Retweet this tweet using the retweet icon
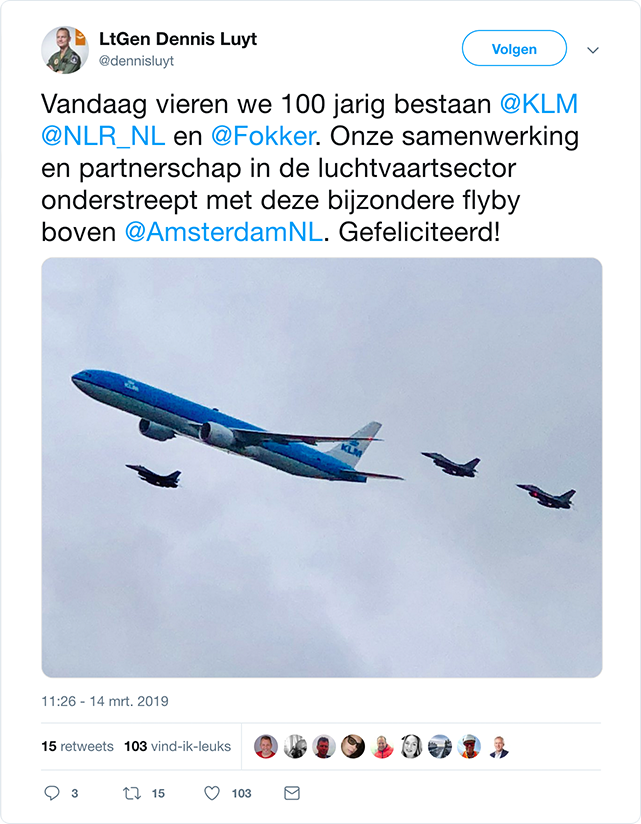 [129, 793]
